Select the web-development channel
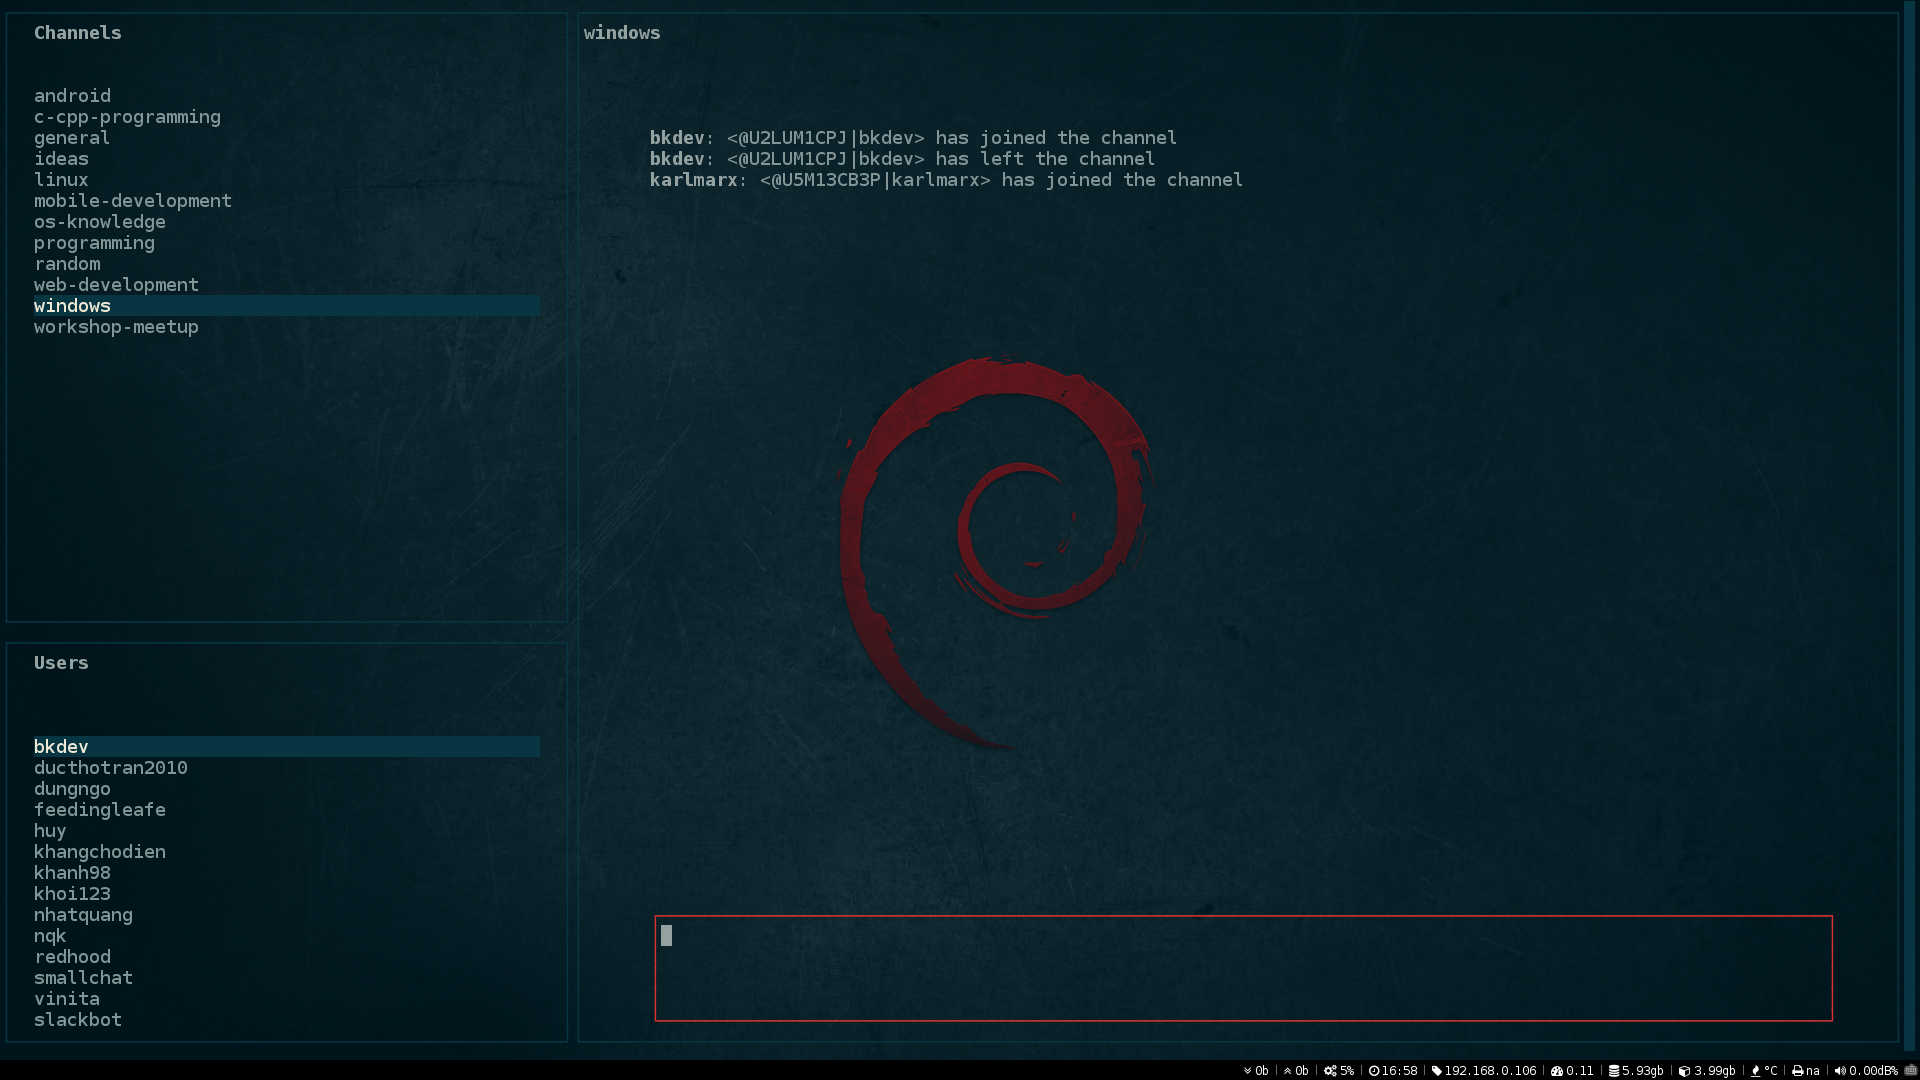Image resolution: width=1920 pixels, height=1080 pixels. (116, 285)
